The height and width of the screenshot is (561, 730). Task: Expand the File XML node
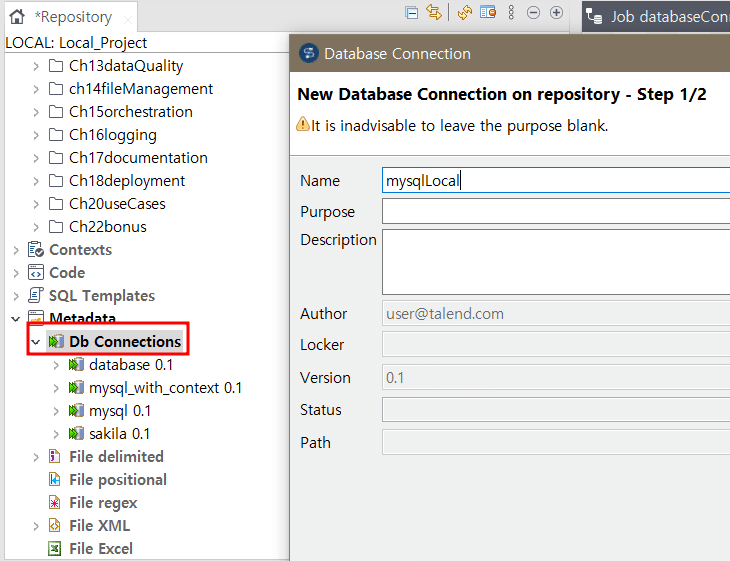[36, 526]
